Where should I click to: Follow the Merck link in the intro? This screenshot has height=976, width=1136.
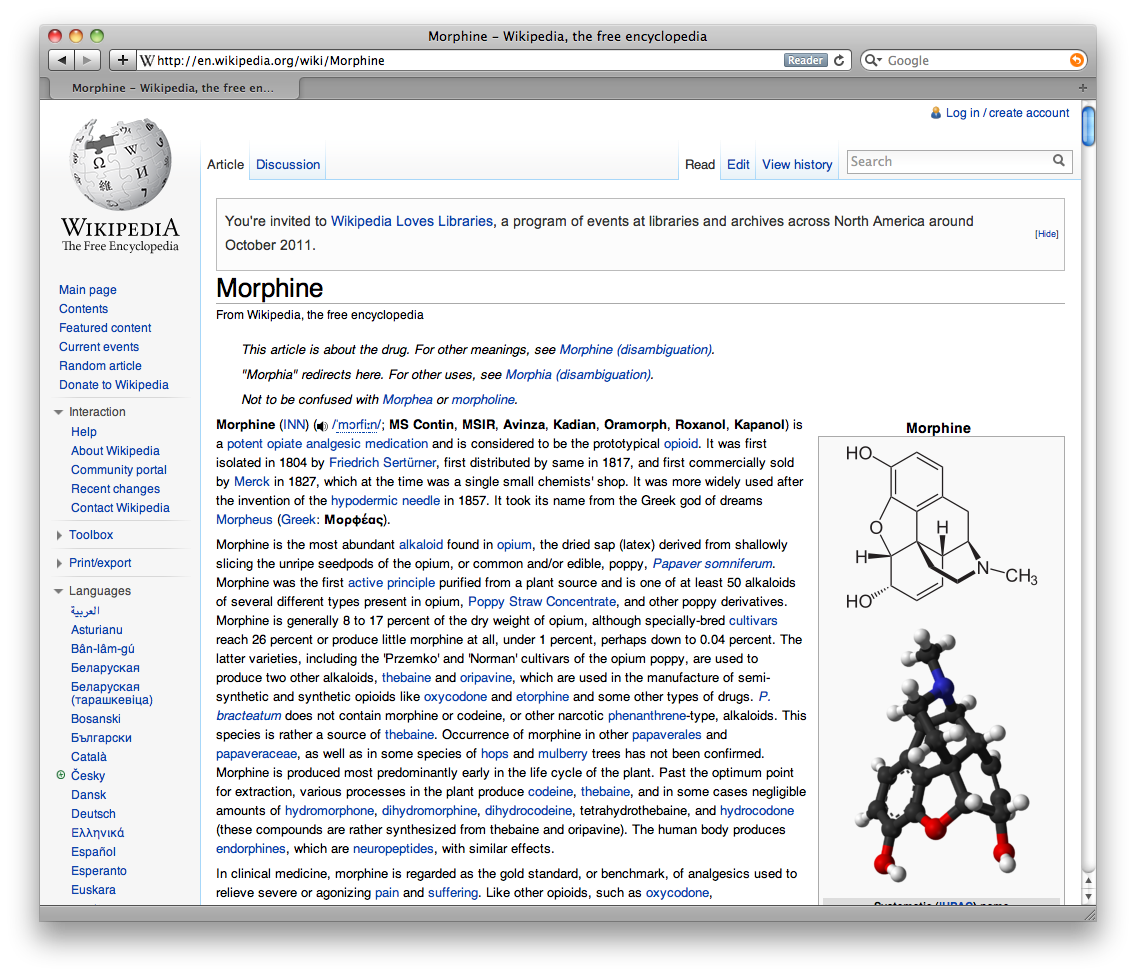point(251,482)
